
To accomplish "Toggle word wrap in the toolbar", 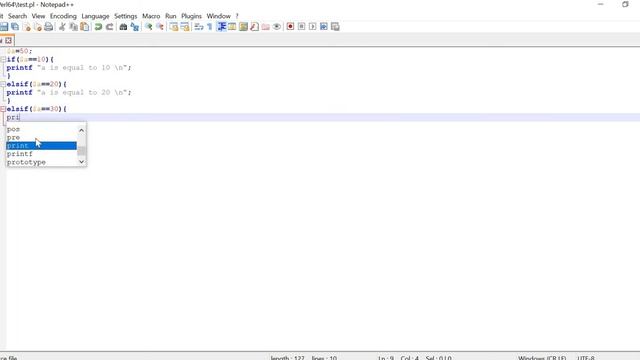I will [x=199, y=27].
